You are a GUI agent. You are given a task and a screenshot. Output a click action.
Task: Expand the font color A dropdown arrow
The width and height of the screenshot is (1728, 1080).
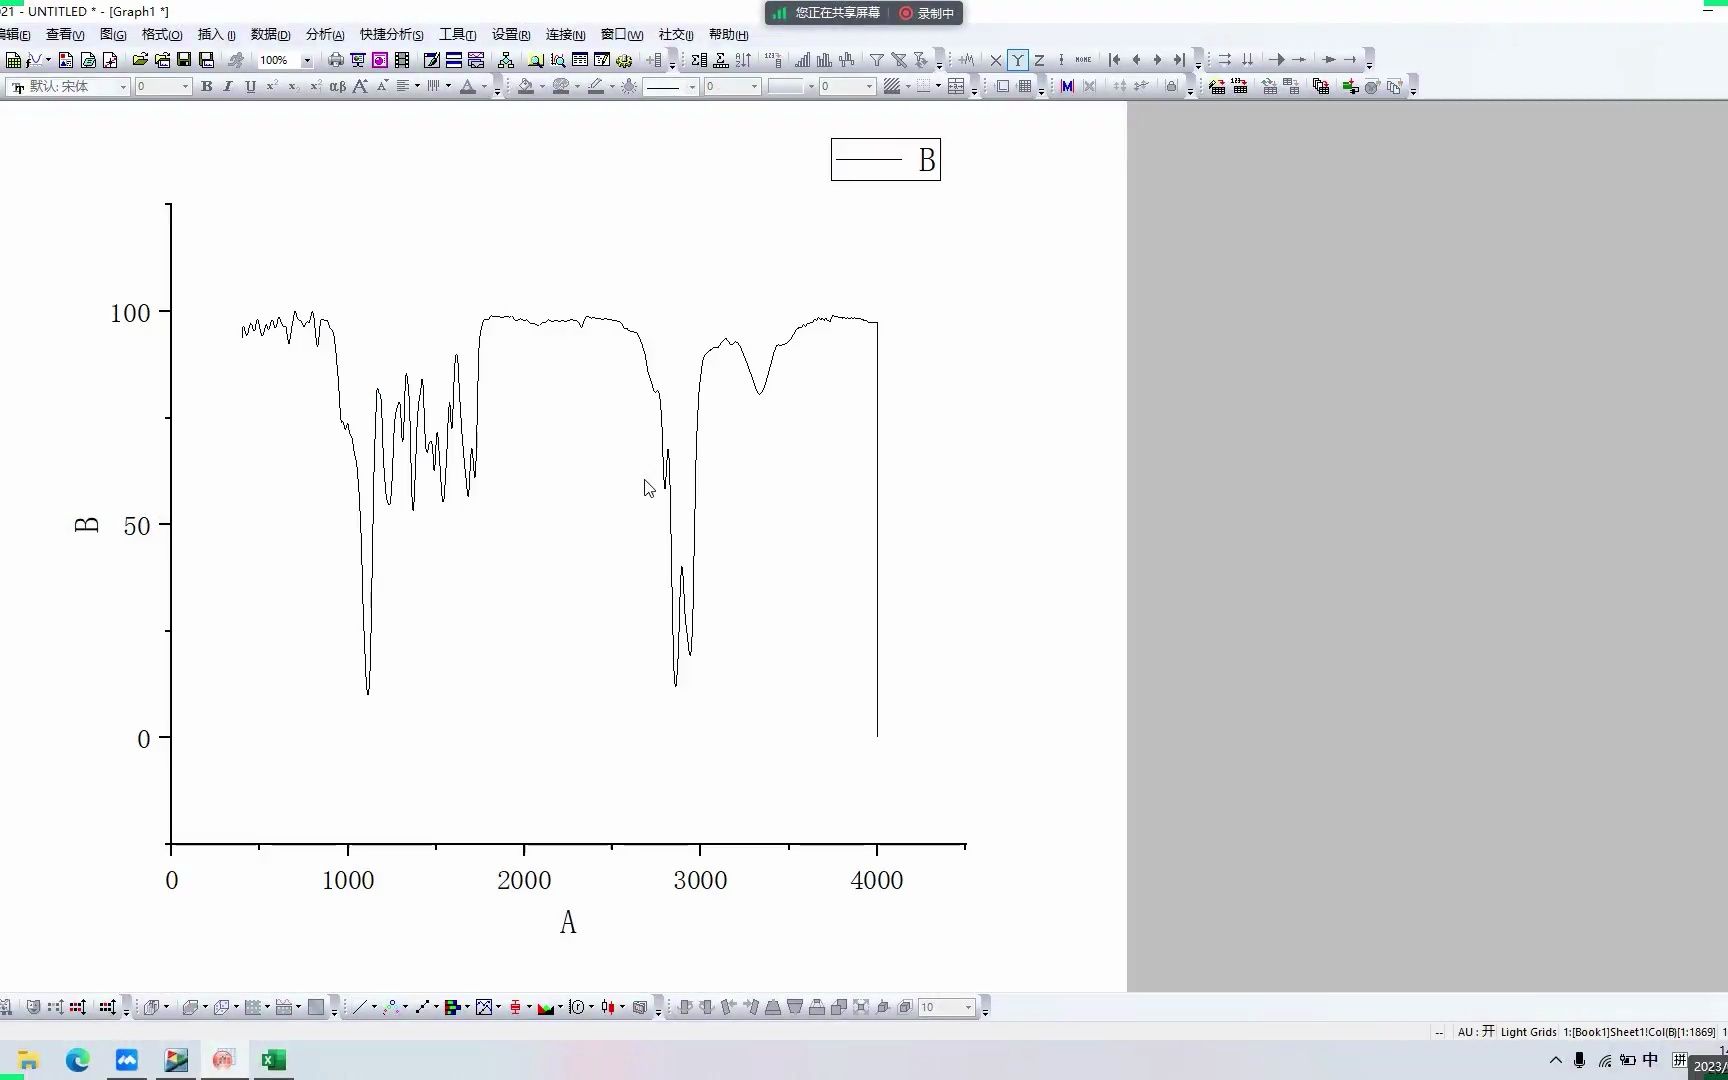point(484,86)
